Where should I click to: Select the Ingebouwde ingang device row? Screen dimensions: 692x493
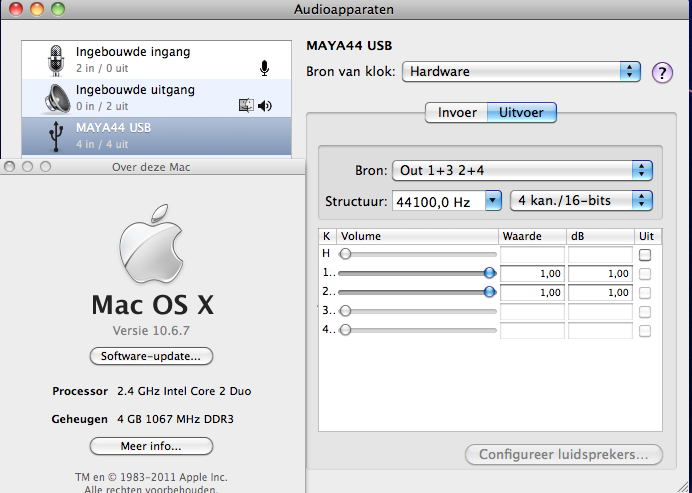(x=156, y=60)
